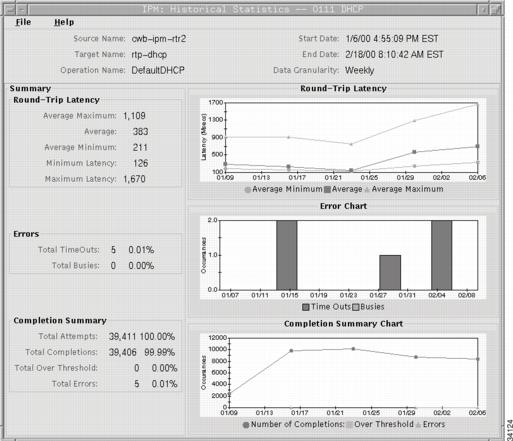This screenshot has height=441, width=513.
Task: Click the Average Maximum data point at 02/06
Action: tap(477, 104)
